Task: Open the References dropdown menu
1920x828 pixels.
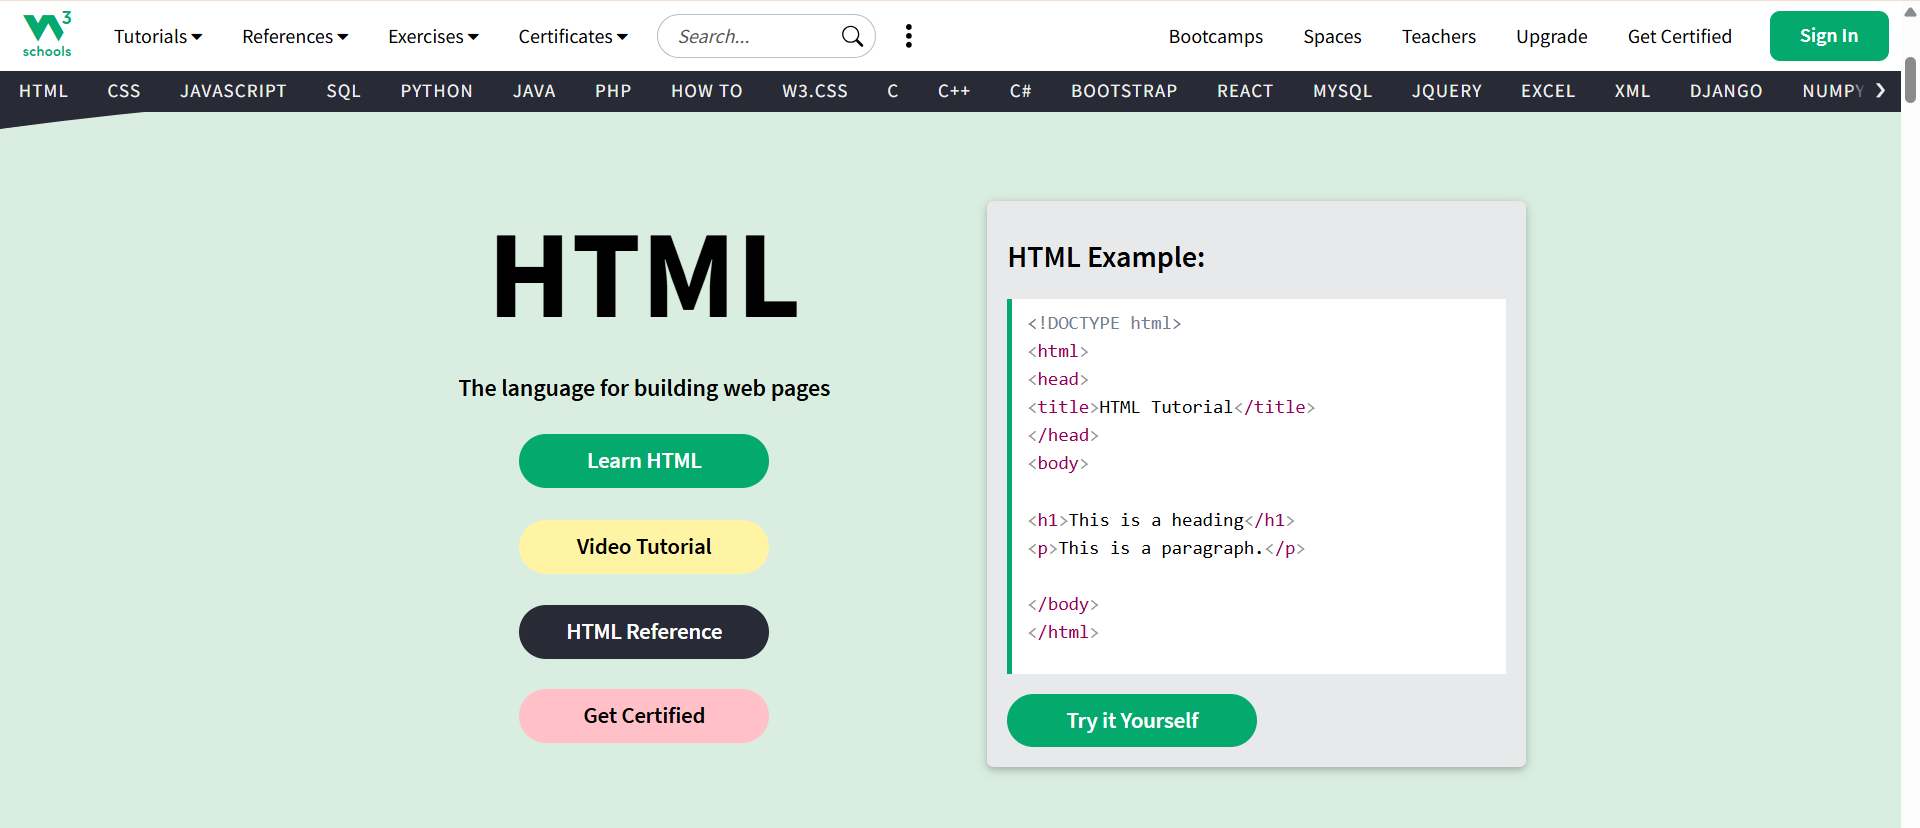Action: [x=294, y=36]
